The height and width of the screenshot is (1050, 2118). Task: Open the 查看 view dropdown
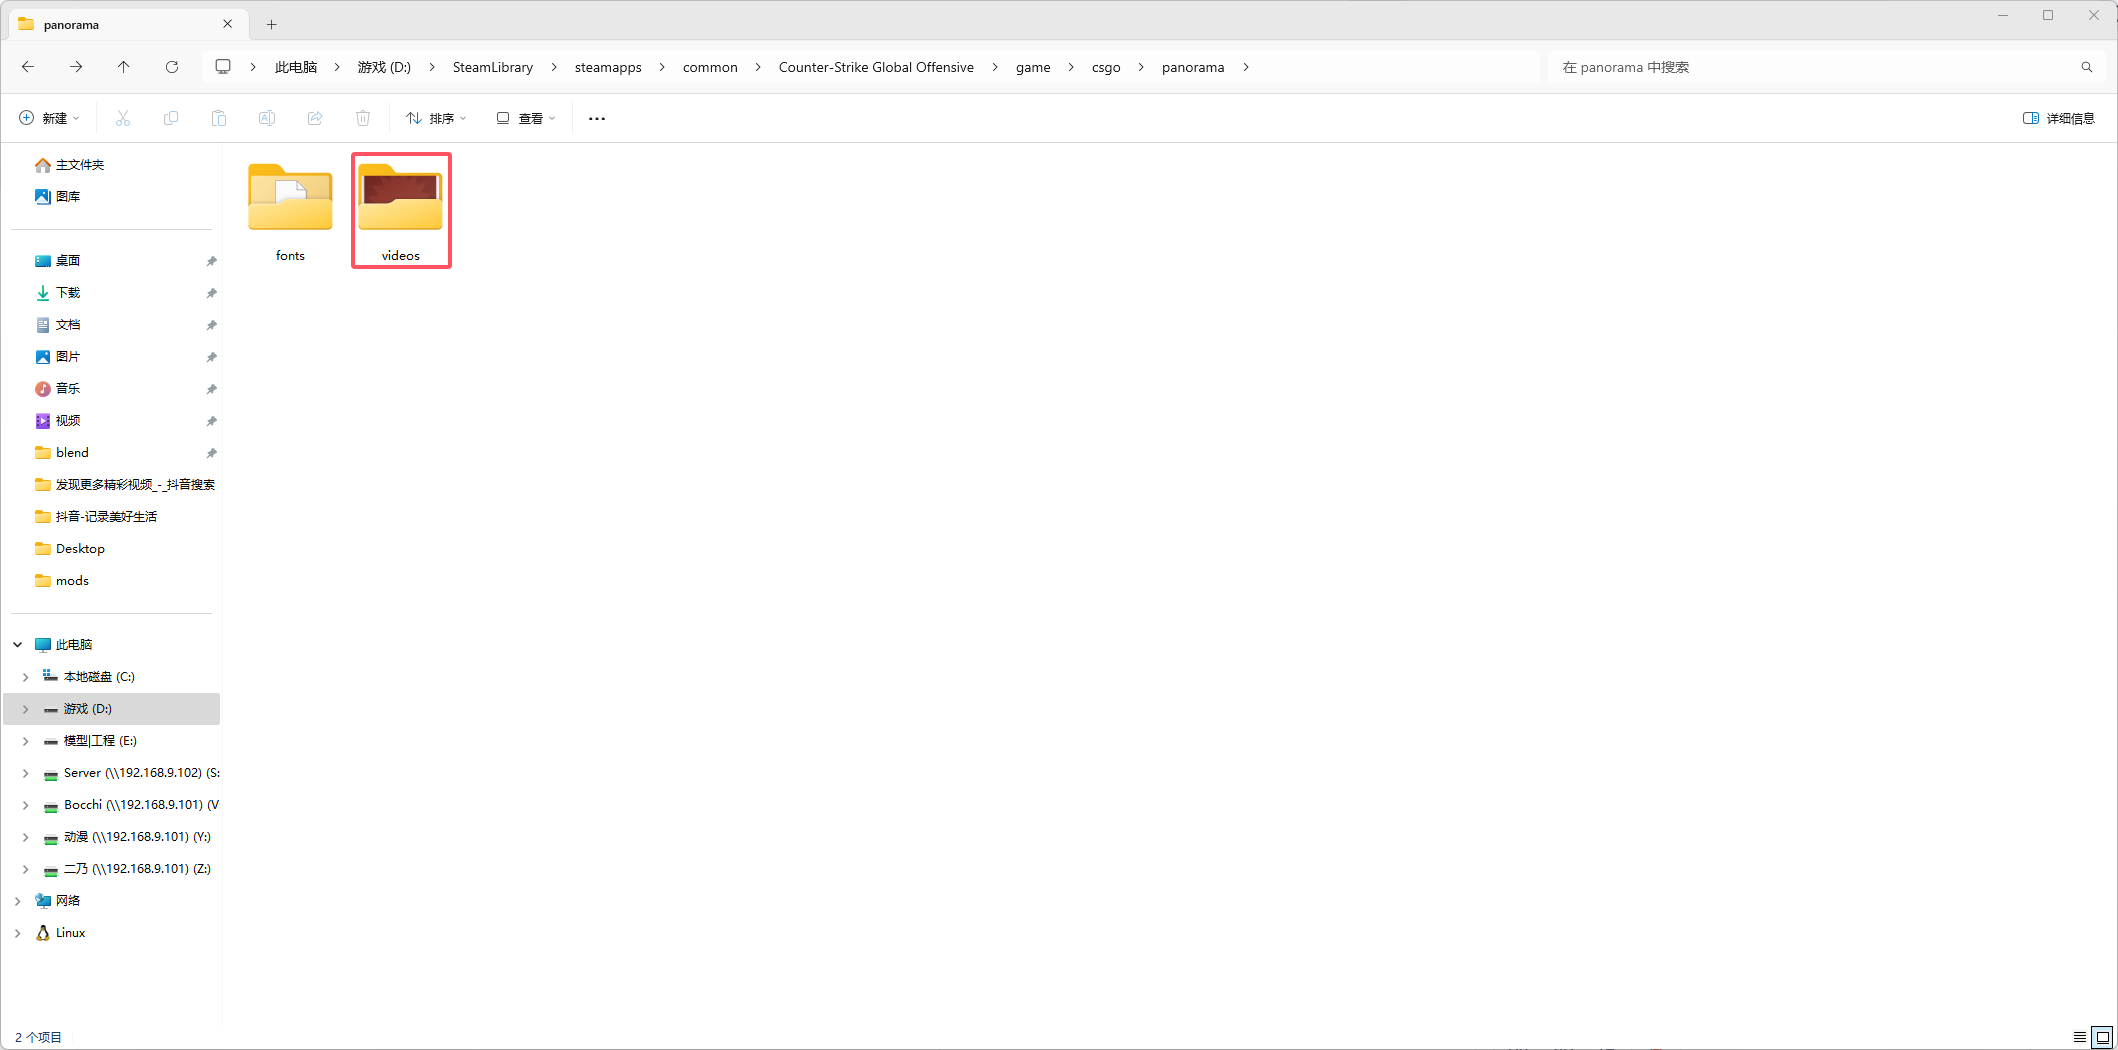point(526,118)
